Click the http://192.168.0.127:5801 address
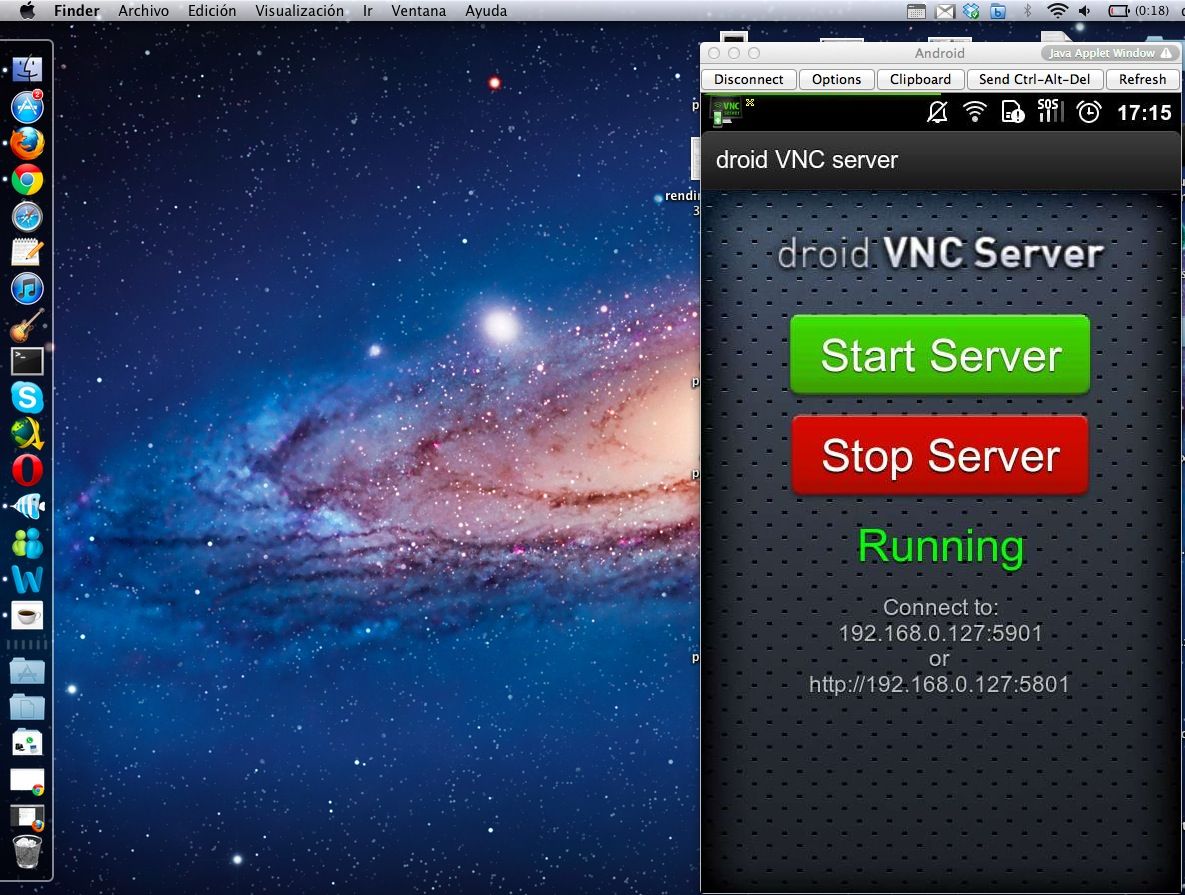 (939, 685)
